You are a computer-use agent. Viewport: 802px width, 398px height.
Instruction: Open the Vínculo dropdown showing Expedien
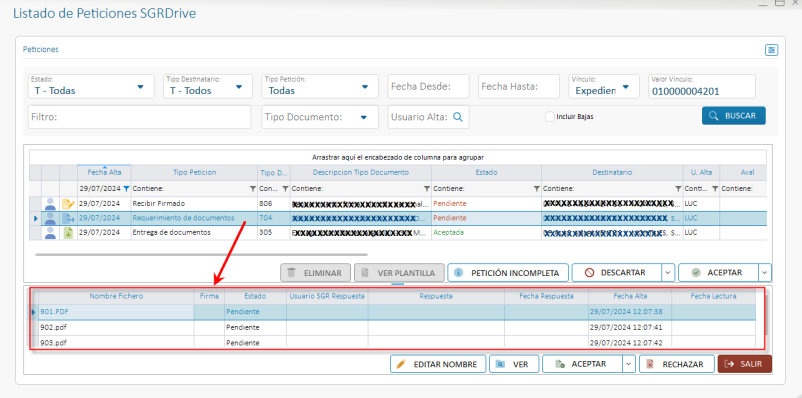(605, 86)
